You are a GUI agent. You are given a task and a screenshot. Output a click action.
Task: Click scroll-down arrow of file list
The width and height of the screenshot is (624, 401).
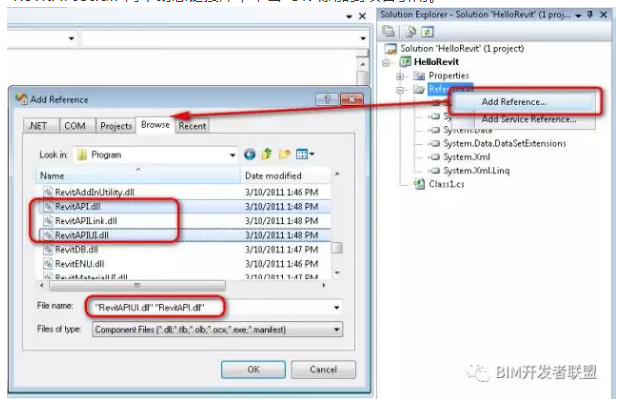pyautogui.click(x=337, y=273)
